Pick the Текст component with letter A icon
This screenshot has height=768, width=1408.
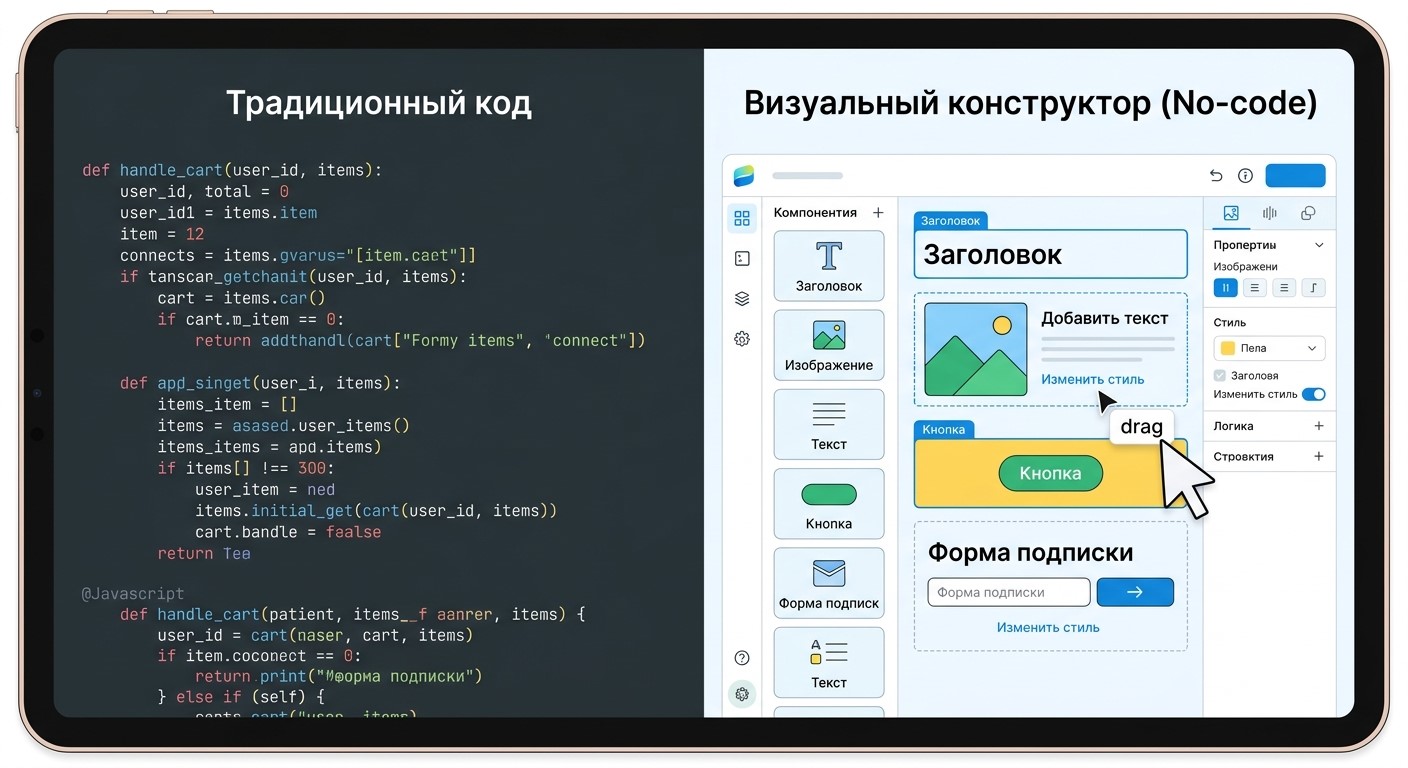[829, 662]
